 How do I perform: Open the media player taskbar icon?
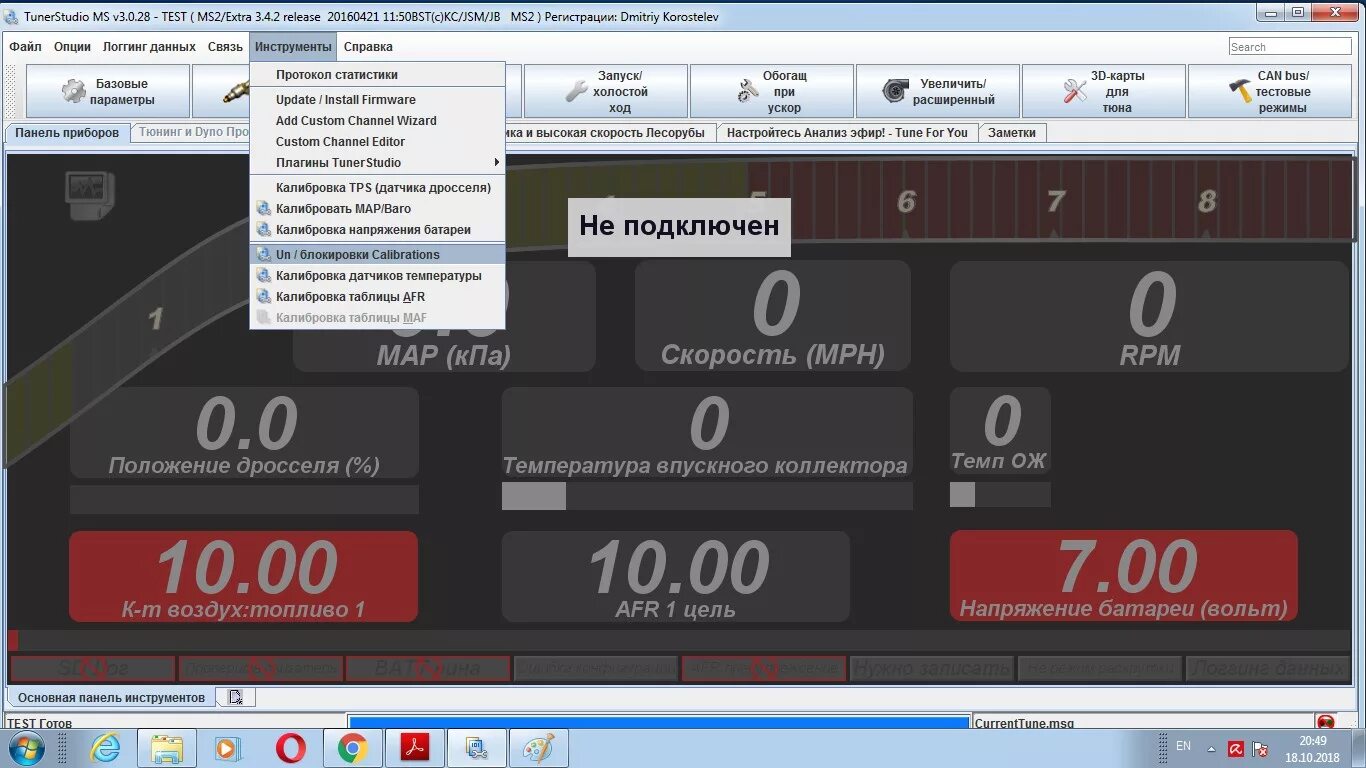pos(228,748)
